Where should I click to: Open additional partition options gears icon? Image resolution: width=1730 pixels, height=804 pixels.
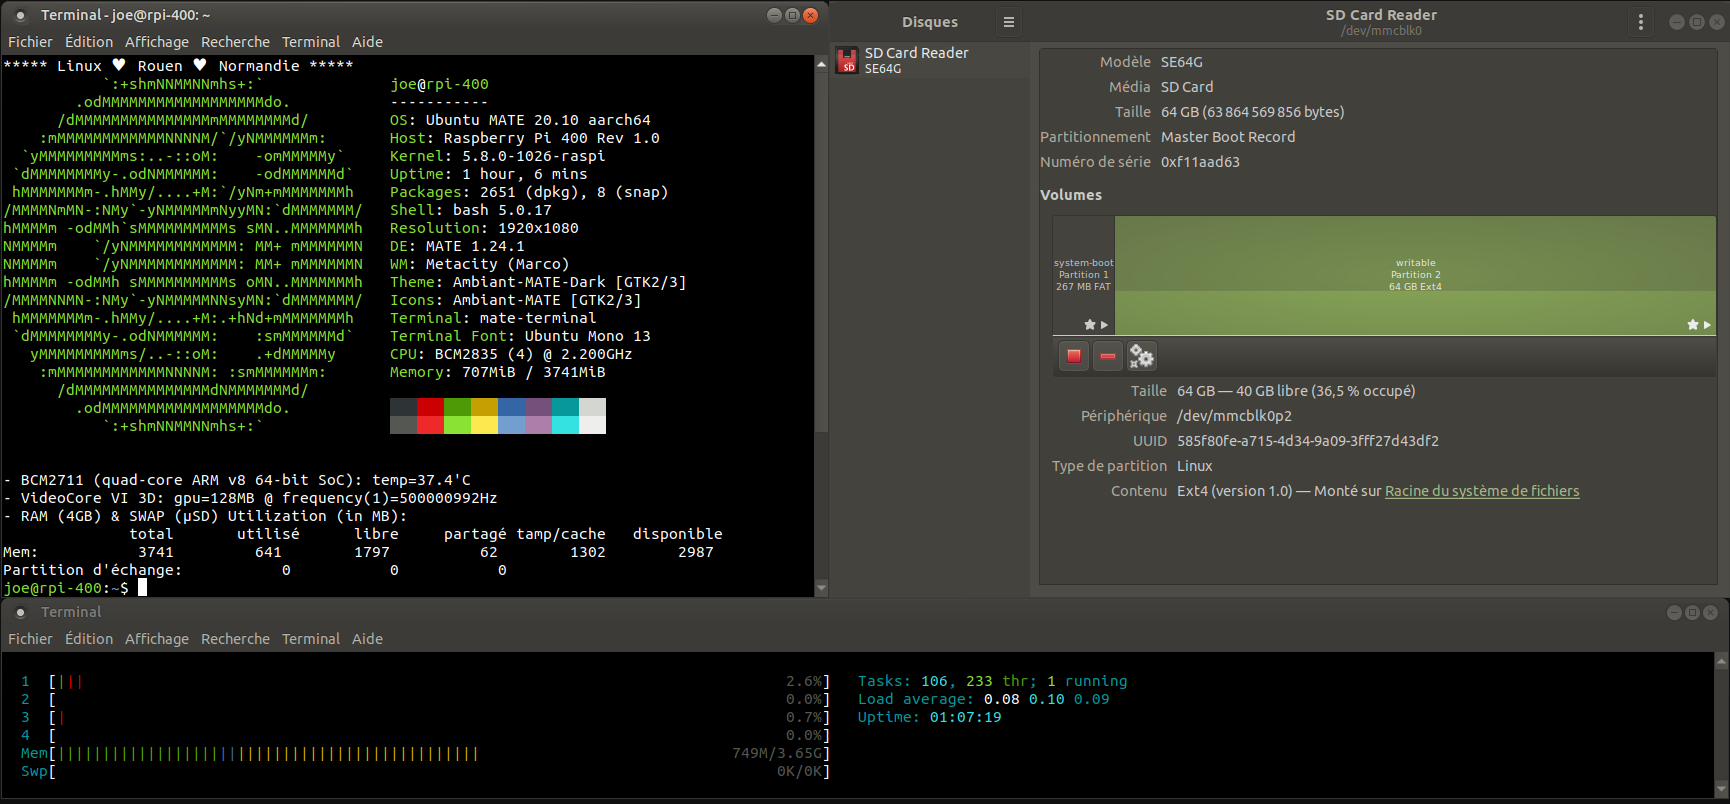pos(1141,356)
